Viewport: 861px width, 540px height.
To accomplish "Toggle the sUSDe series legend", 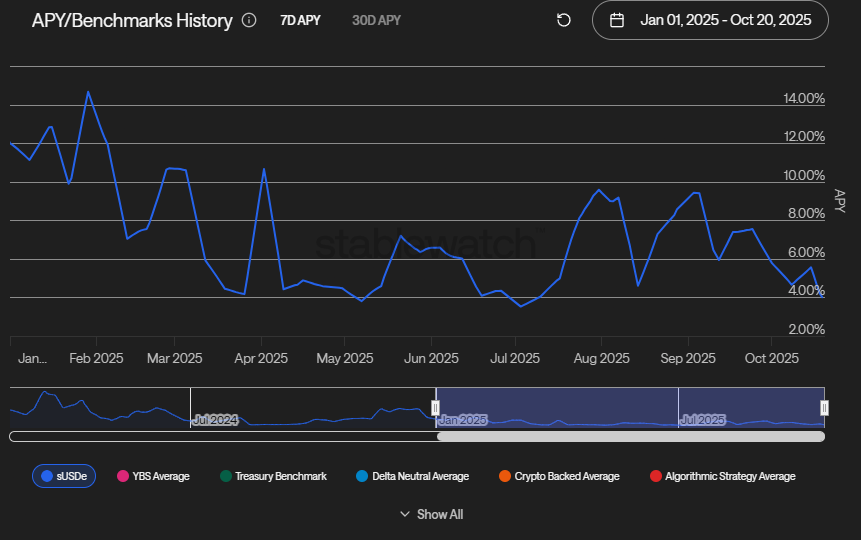I will tap(64, 476).
